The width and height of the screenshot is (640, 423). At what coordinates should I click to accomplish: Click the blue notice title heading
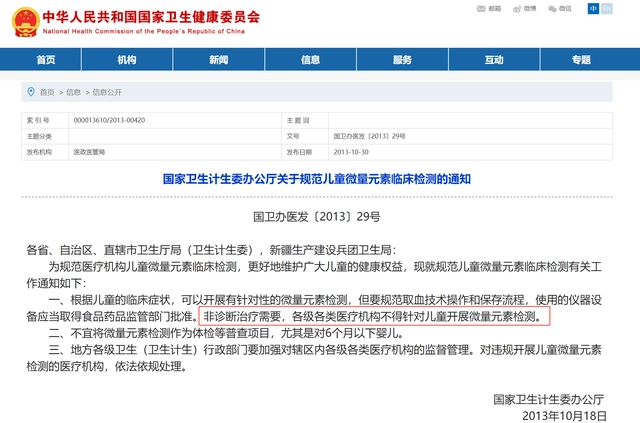click(x=316, y=180)
